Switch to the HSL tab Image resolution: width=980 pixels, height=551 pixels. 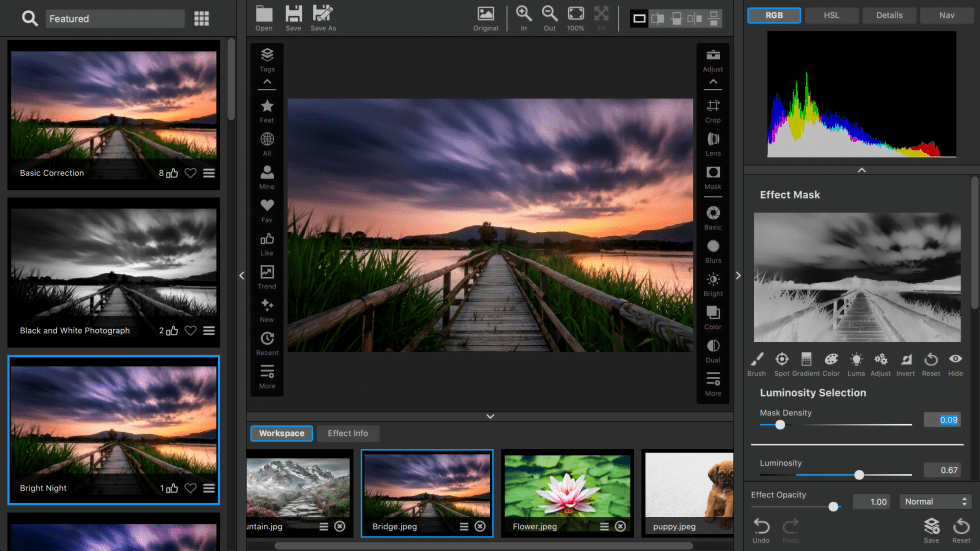click(831, 15)
